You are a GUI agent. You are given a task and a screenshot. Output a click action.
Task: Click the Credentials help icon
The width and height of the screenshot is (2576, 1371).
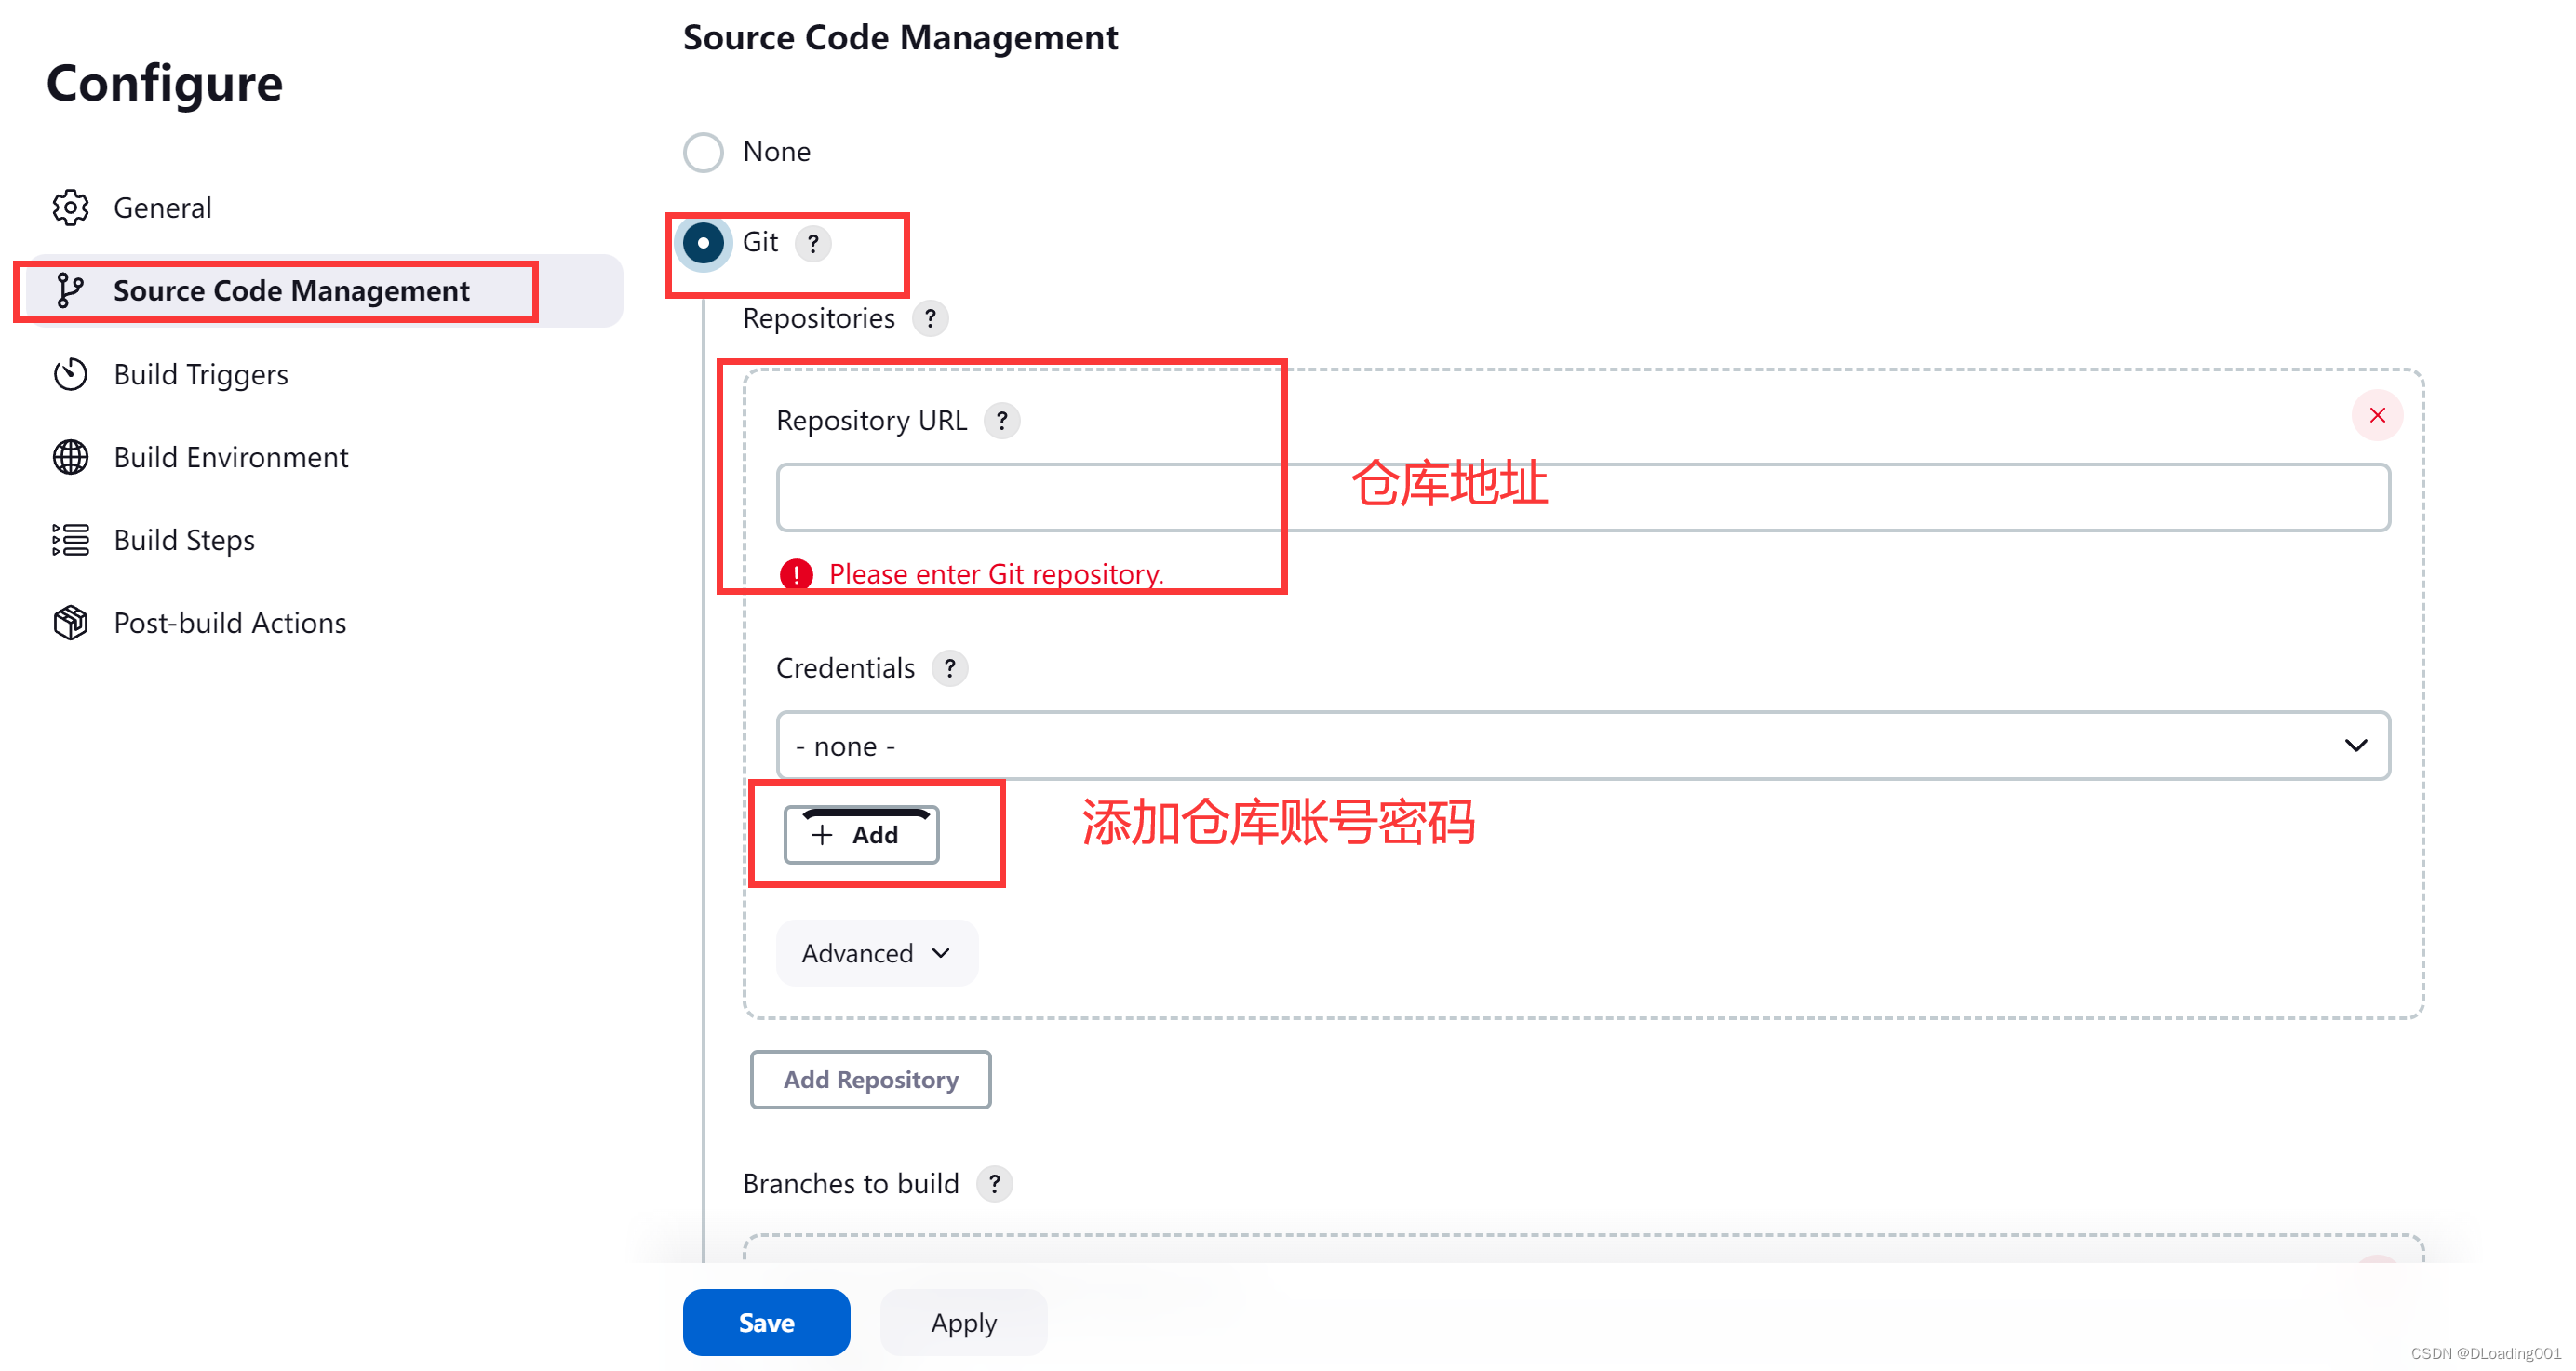click(949, 668)
